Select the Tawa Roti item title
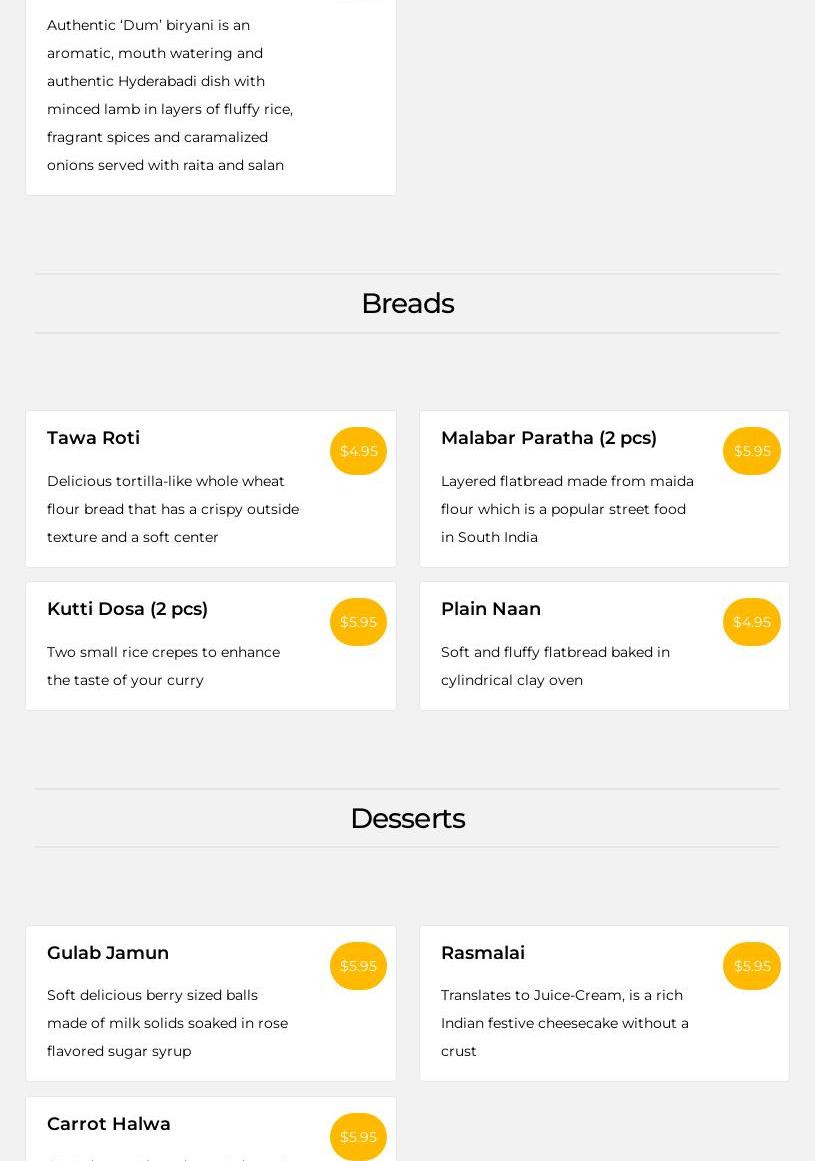Screen dimensions: 815x1161 [x=93, y=438]
